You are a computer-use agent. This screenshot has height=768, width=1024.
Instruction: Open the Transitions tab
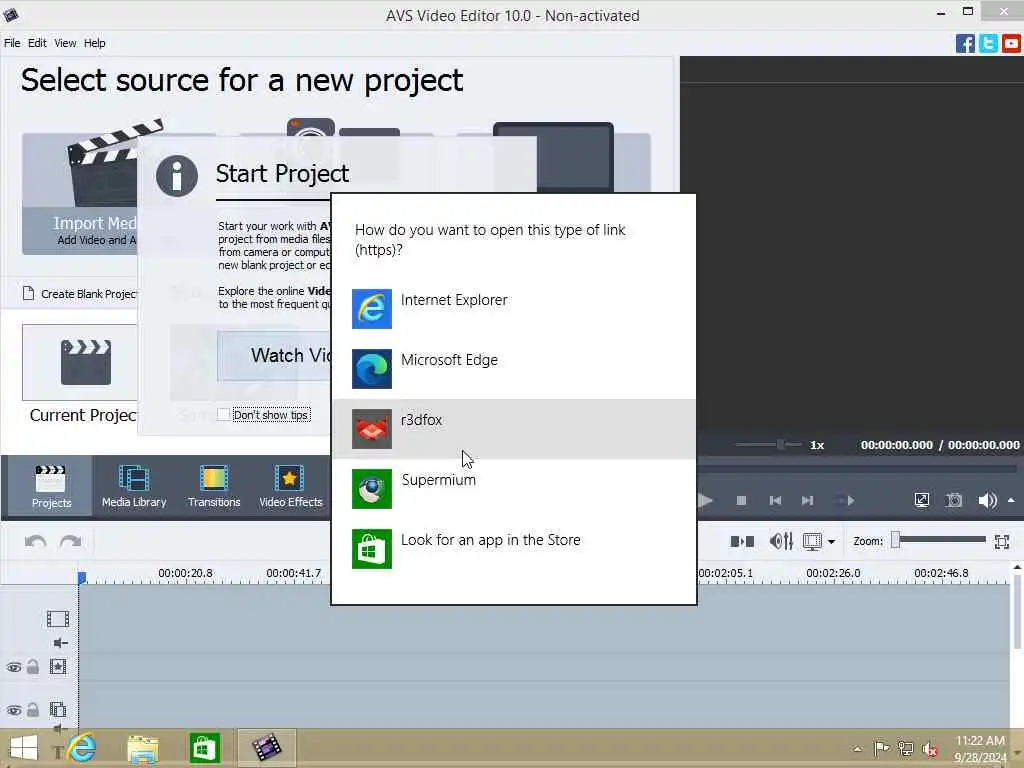(214, 487)
